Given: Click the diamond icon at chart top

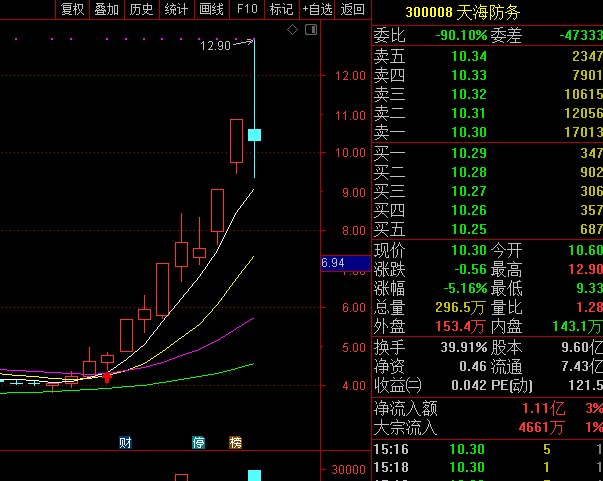Looking at the screenshot, I should pyautogui.click(x=292, y=30).
